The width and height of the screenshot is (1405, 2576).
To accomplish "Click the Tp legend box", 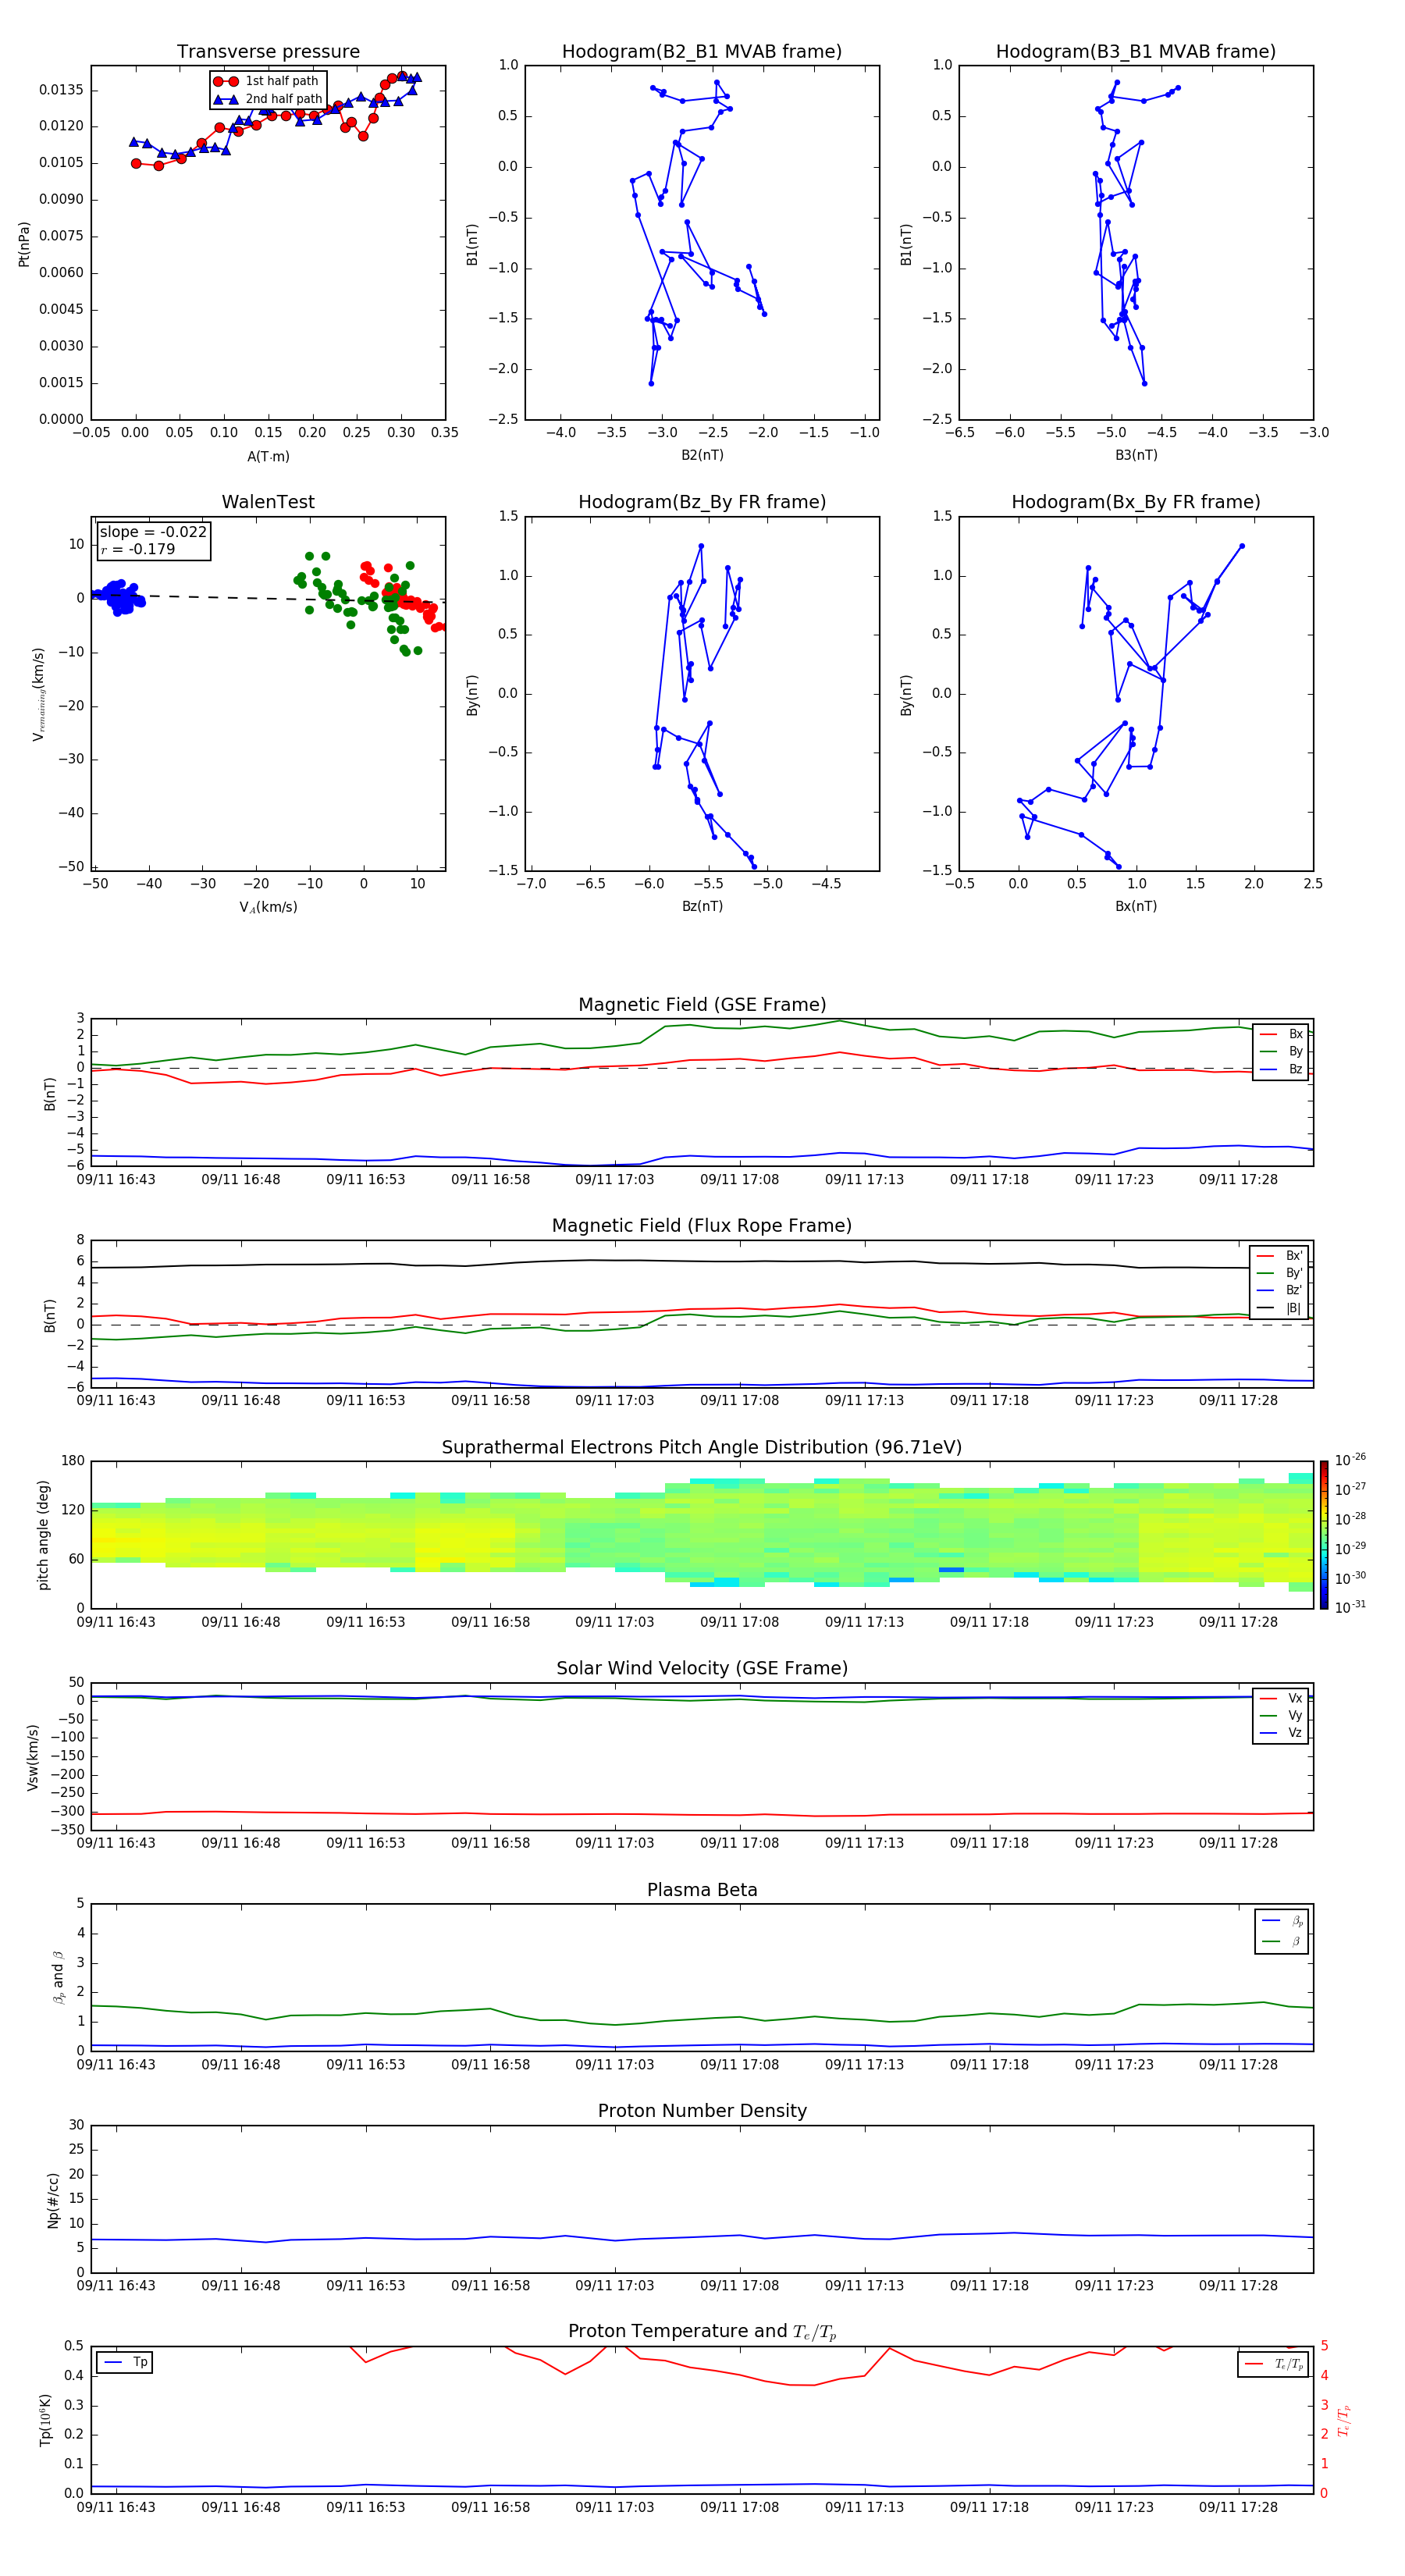I will [x=125, y=2362].
